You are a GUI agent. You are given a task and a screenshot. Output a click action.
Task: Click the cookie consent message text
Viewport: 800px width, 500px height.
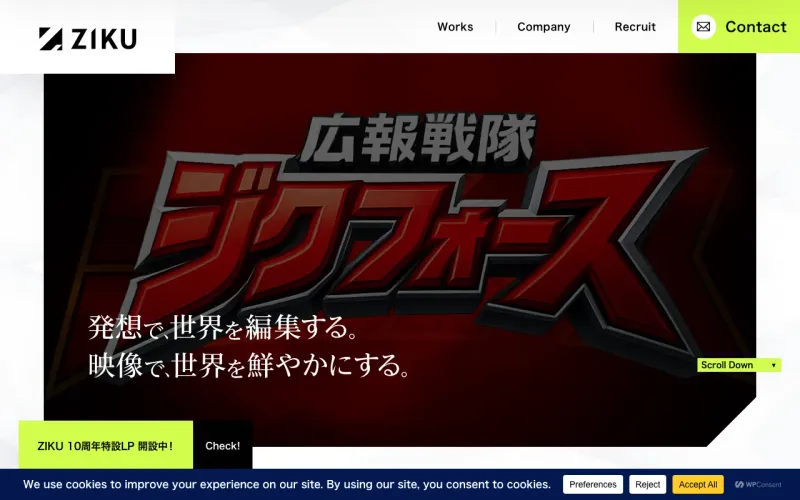287,484
